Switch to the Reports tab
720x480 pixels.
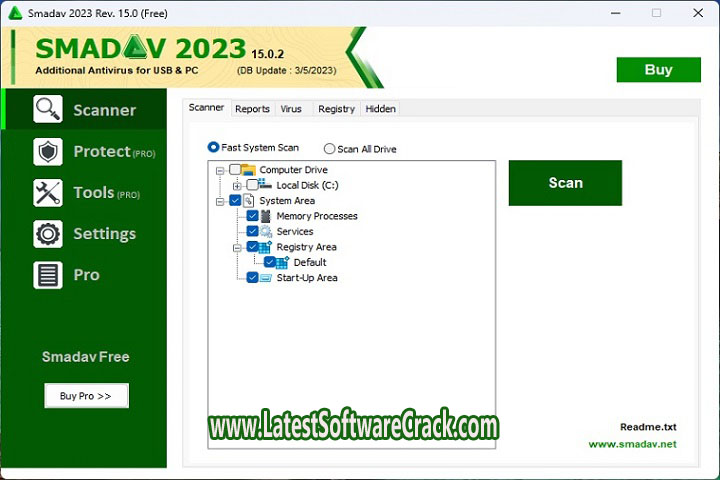[252, 109]
